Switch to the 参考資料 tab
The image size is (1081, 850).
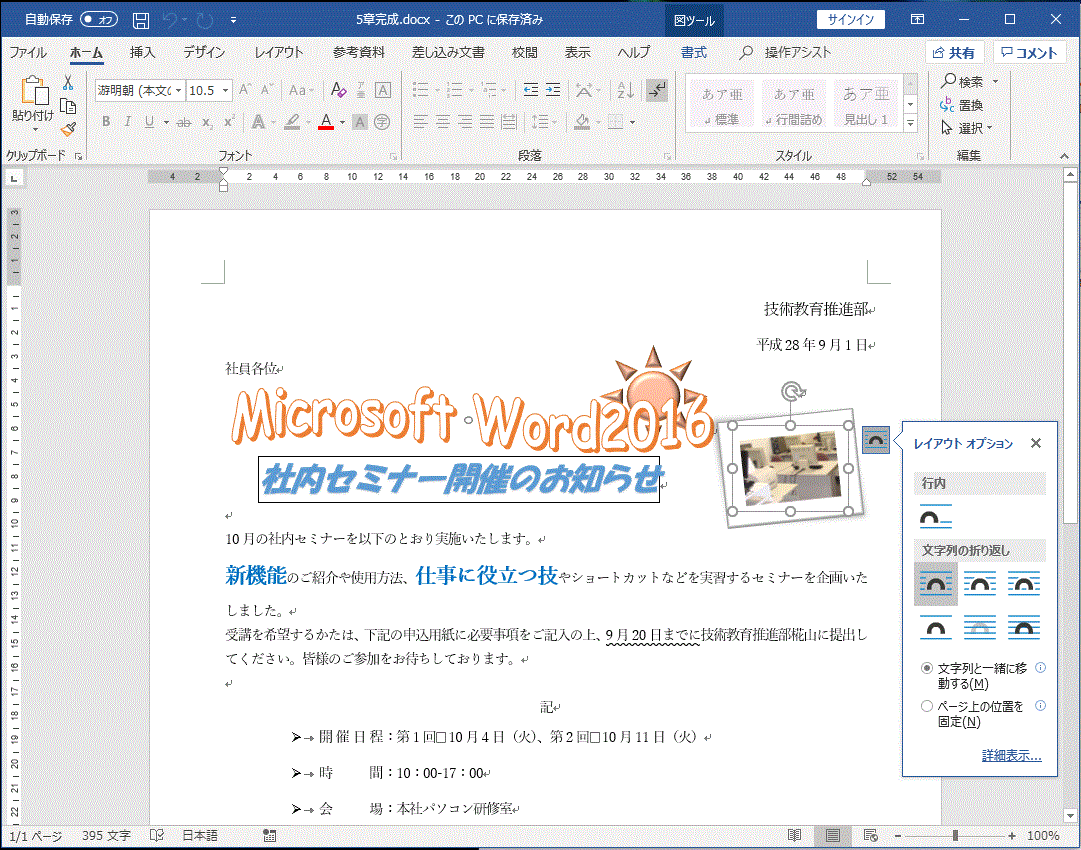point(358,52)
